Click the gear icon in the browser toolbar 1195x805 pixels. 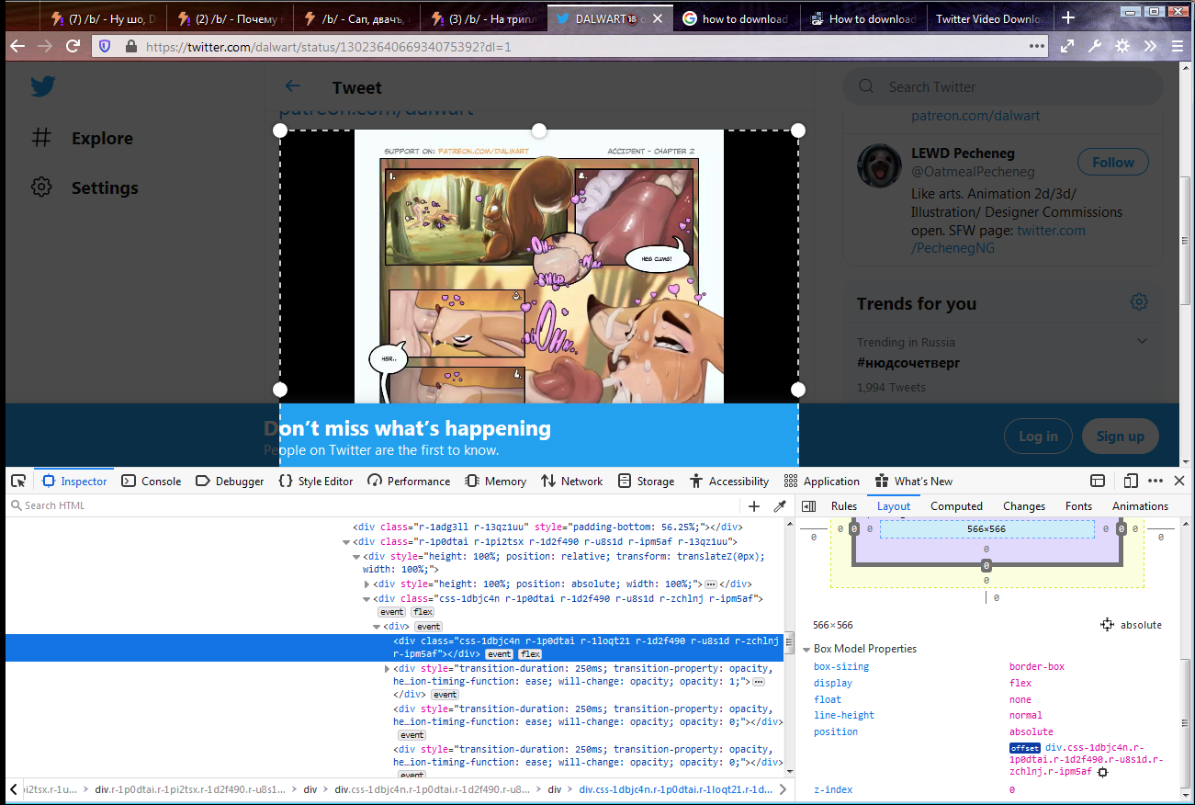pyautogui.click(x=1122, y=47)
